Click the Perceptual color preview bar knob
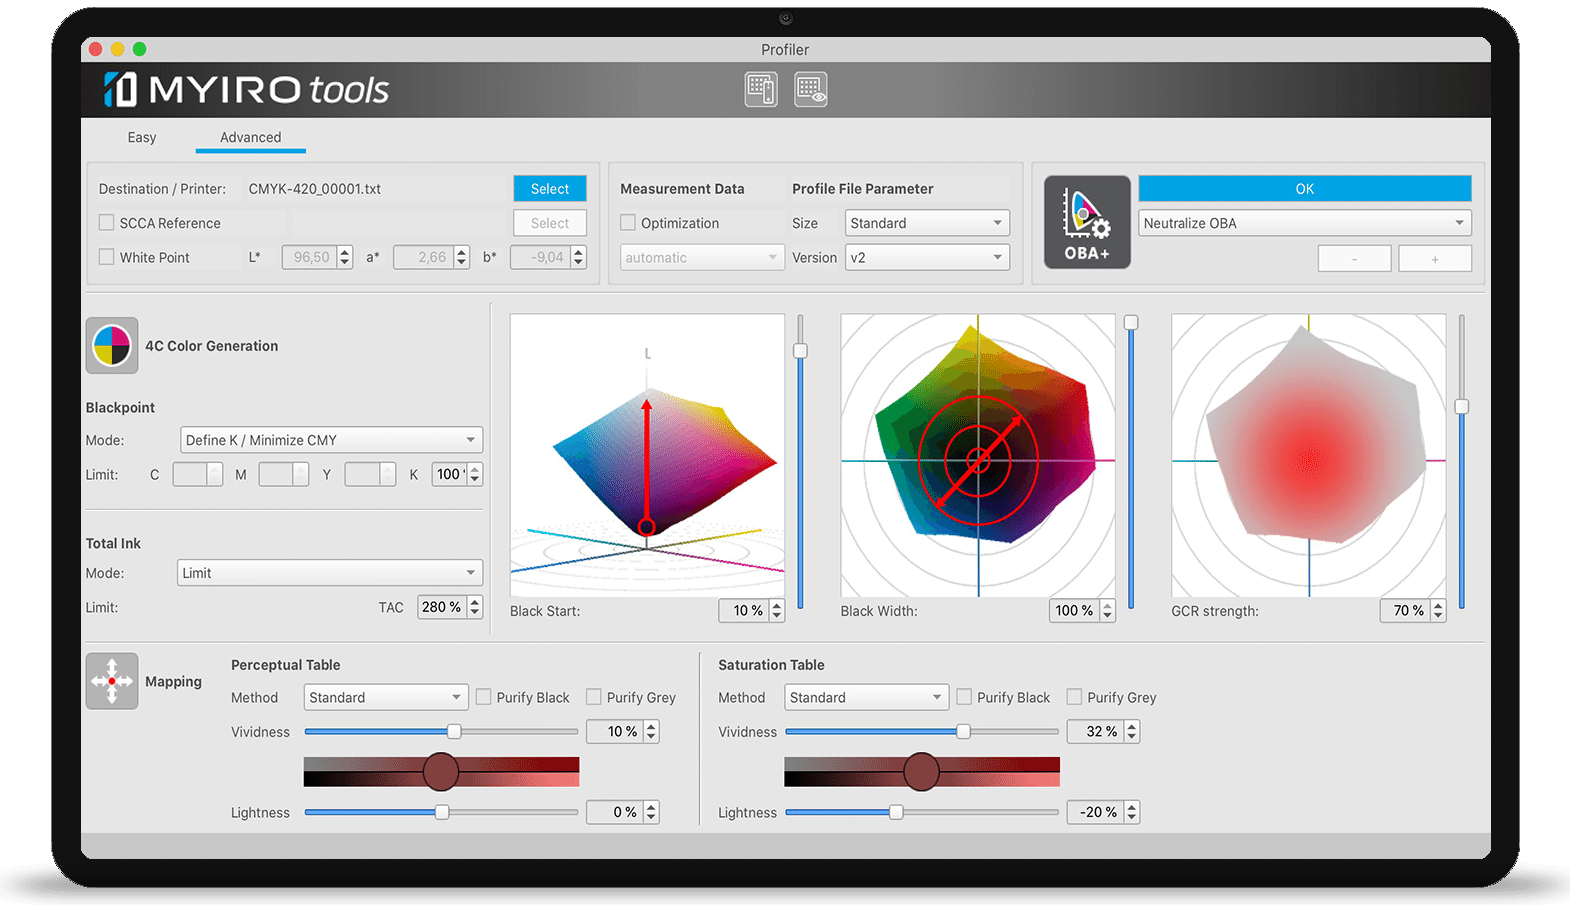The image size is (1570, 905). click(441, 772)
